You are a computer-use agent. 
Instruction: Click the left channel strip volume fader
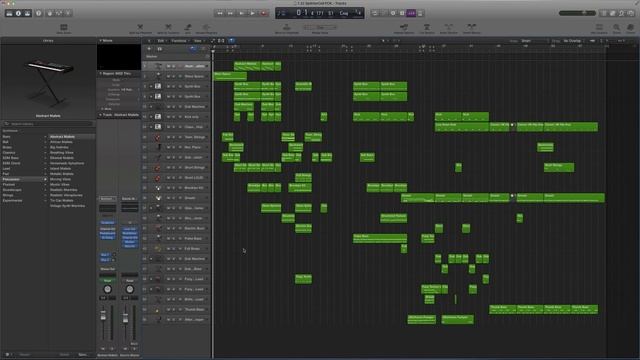103,317
